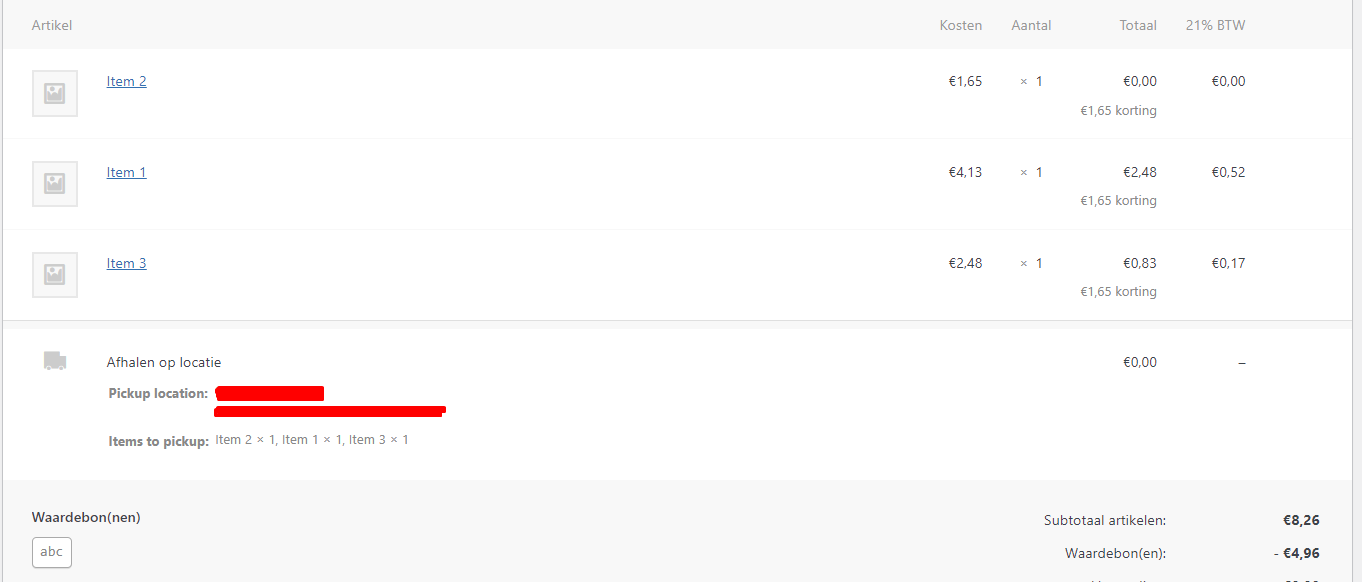Screen dimensions: 1362x582
Task: Click the Afhalen op locatie shipping method label
Action: point(163,362)
